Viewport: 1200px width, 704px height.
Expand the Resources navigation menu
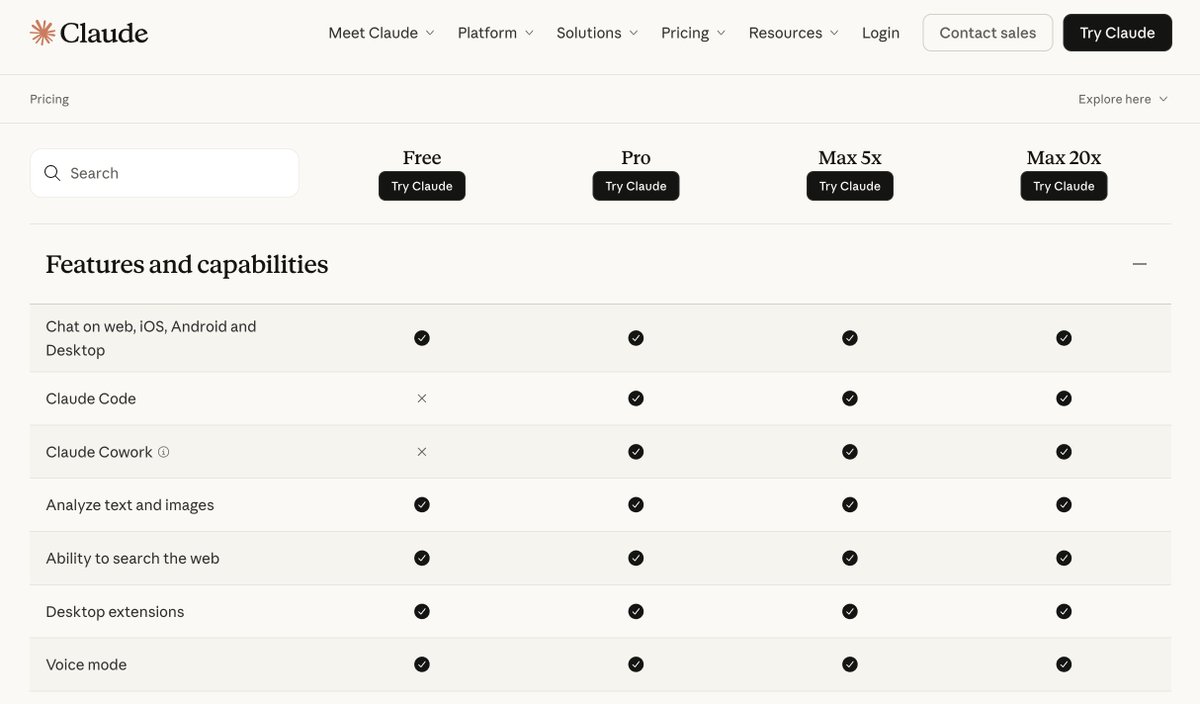point(794,33)
